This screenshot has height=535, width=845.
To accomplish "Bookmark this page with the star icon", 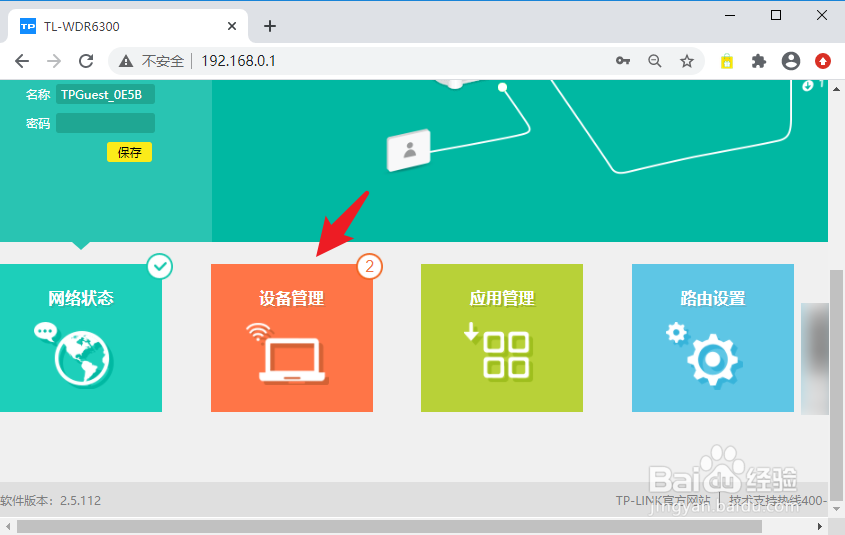I will pyautogui.click(x=687, y=61).
